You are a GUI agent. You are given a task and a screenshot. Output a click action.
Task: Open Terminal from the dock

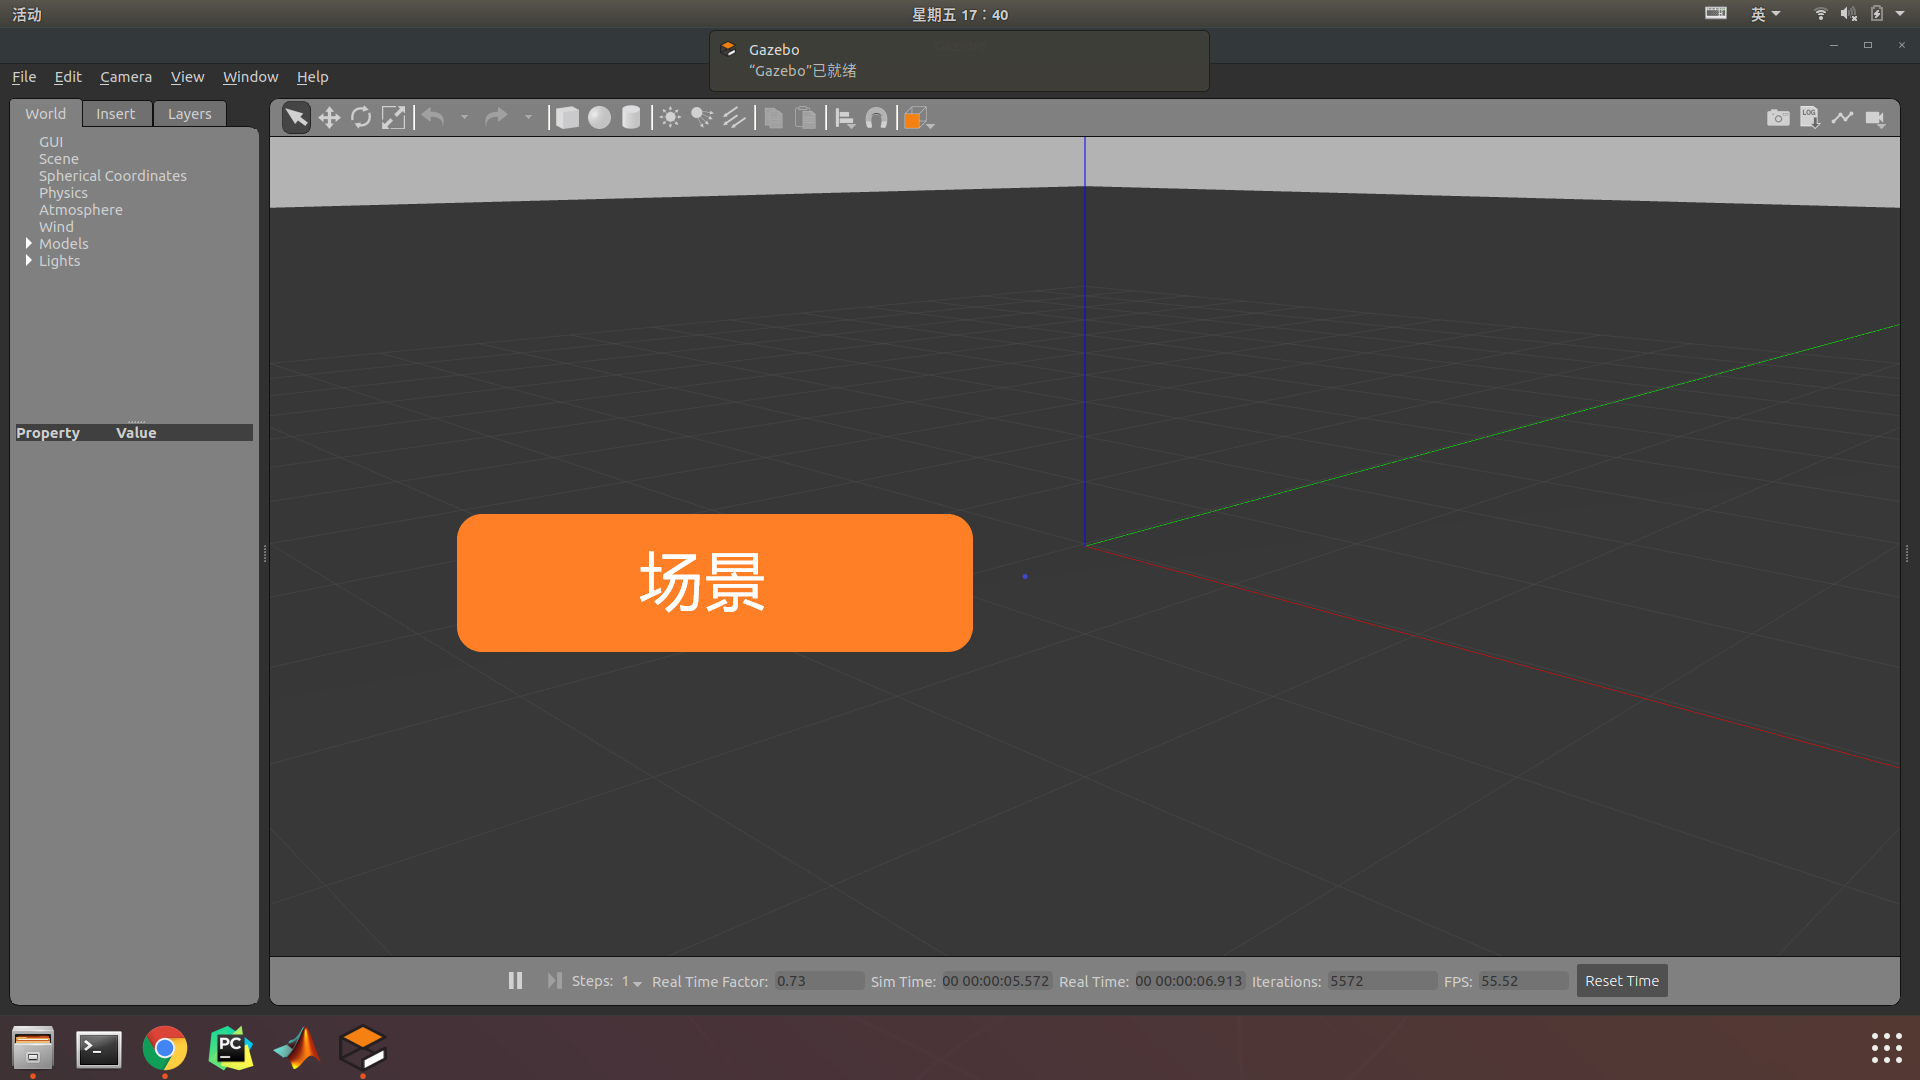point(99,1049)
